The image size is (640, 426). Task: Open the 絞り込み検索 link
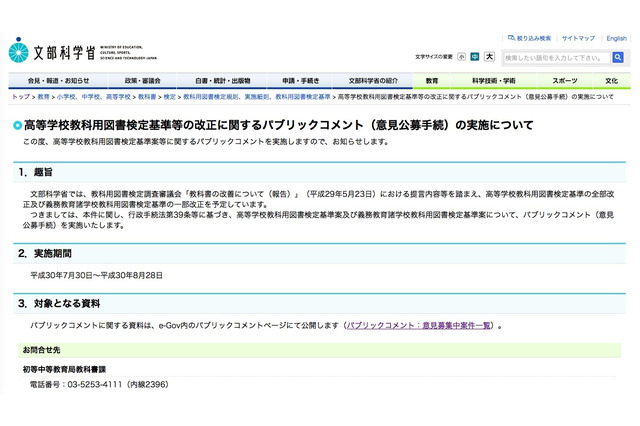pyautogui.click(x=529, y=38)
